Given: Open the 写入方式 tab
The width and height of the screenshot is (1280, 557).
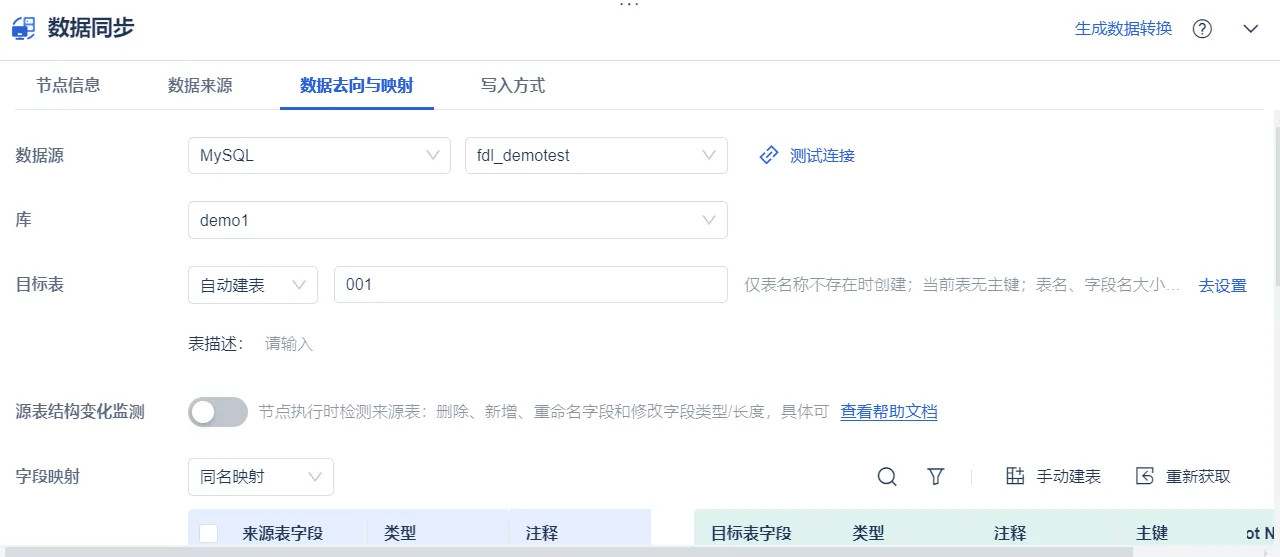Looking at the screenshot, I should [513, 85].
